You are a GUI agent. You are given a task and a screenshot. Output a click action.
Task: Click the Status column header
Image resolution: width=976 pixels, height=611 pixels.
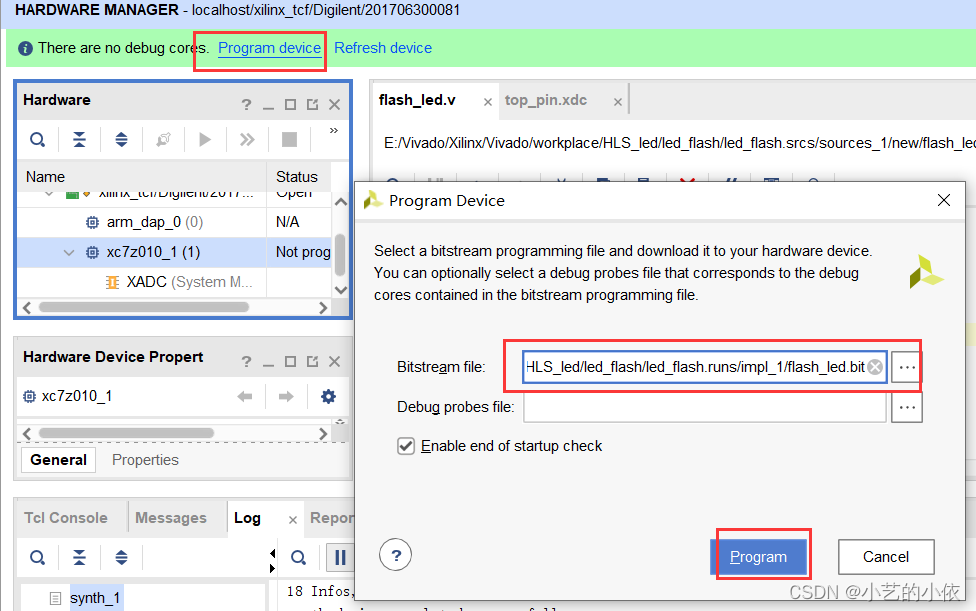(299, 177)
